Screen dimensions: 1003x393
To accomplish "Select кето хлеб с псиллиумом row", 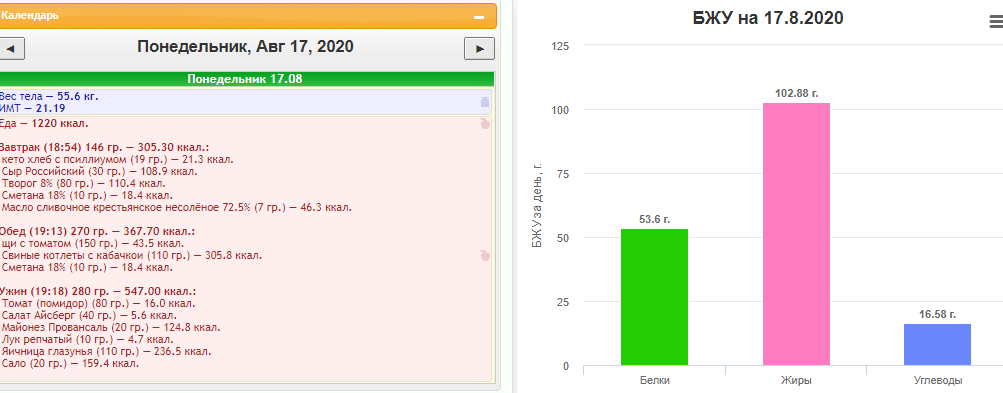I will pyautogui.click(x=118, y=159).
